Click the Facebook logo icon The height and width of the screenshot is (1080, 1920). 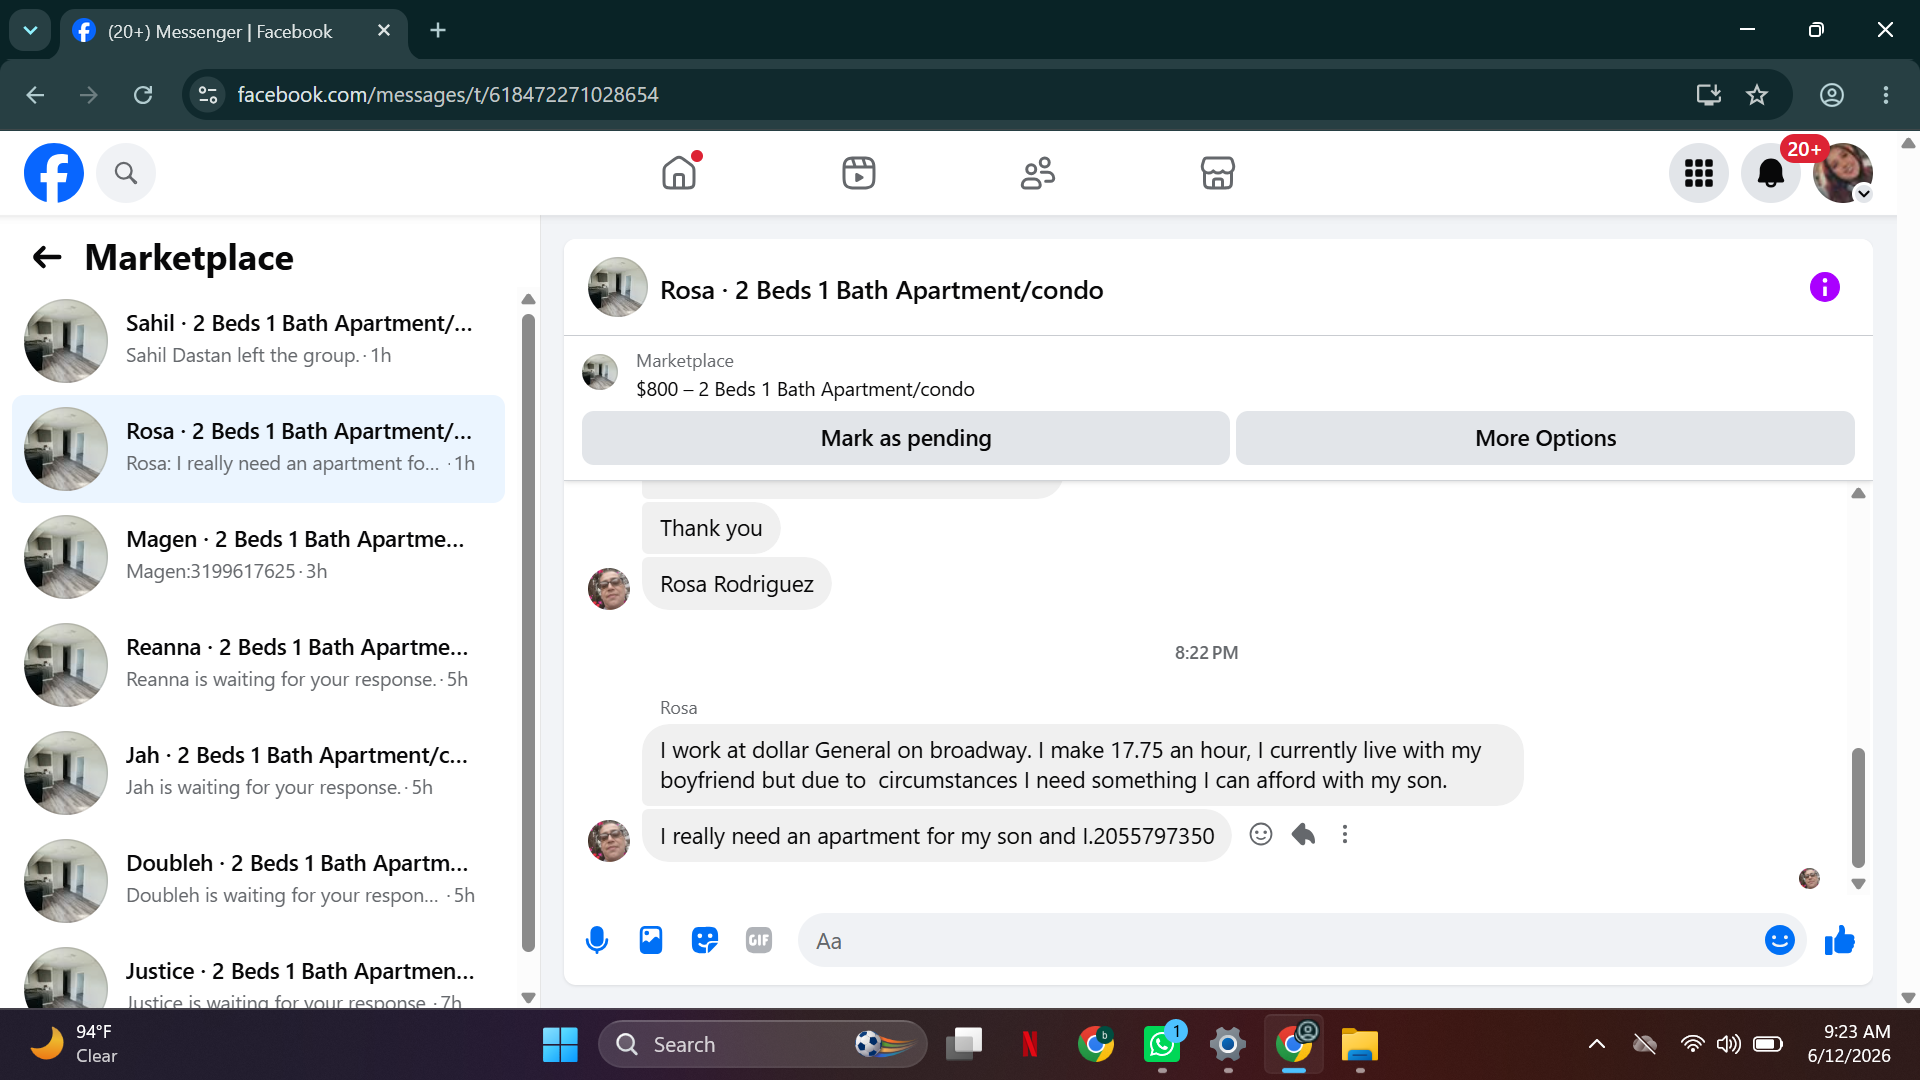click(x=54, y=173)
